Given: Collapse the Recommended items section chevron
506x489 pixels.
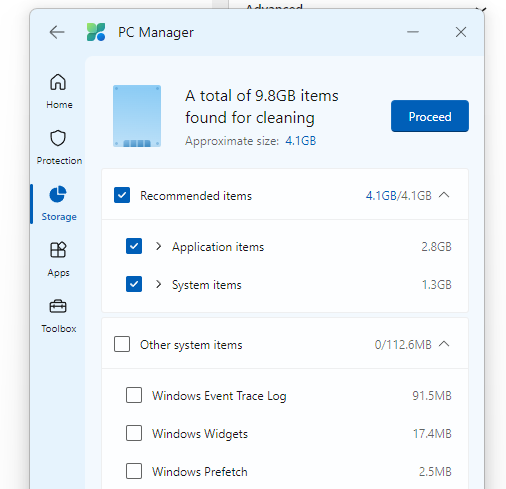Looking at the screenshot, I should click(444, 195).
